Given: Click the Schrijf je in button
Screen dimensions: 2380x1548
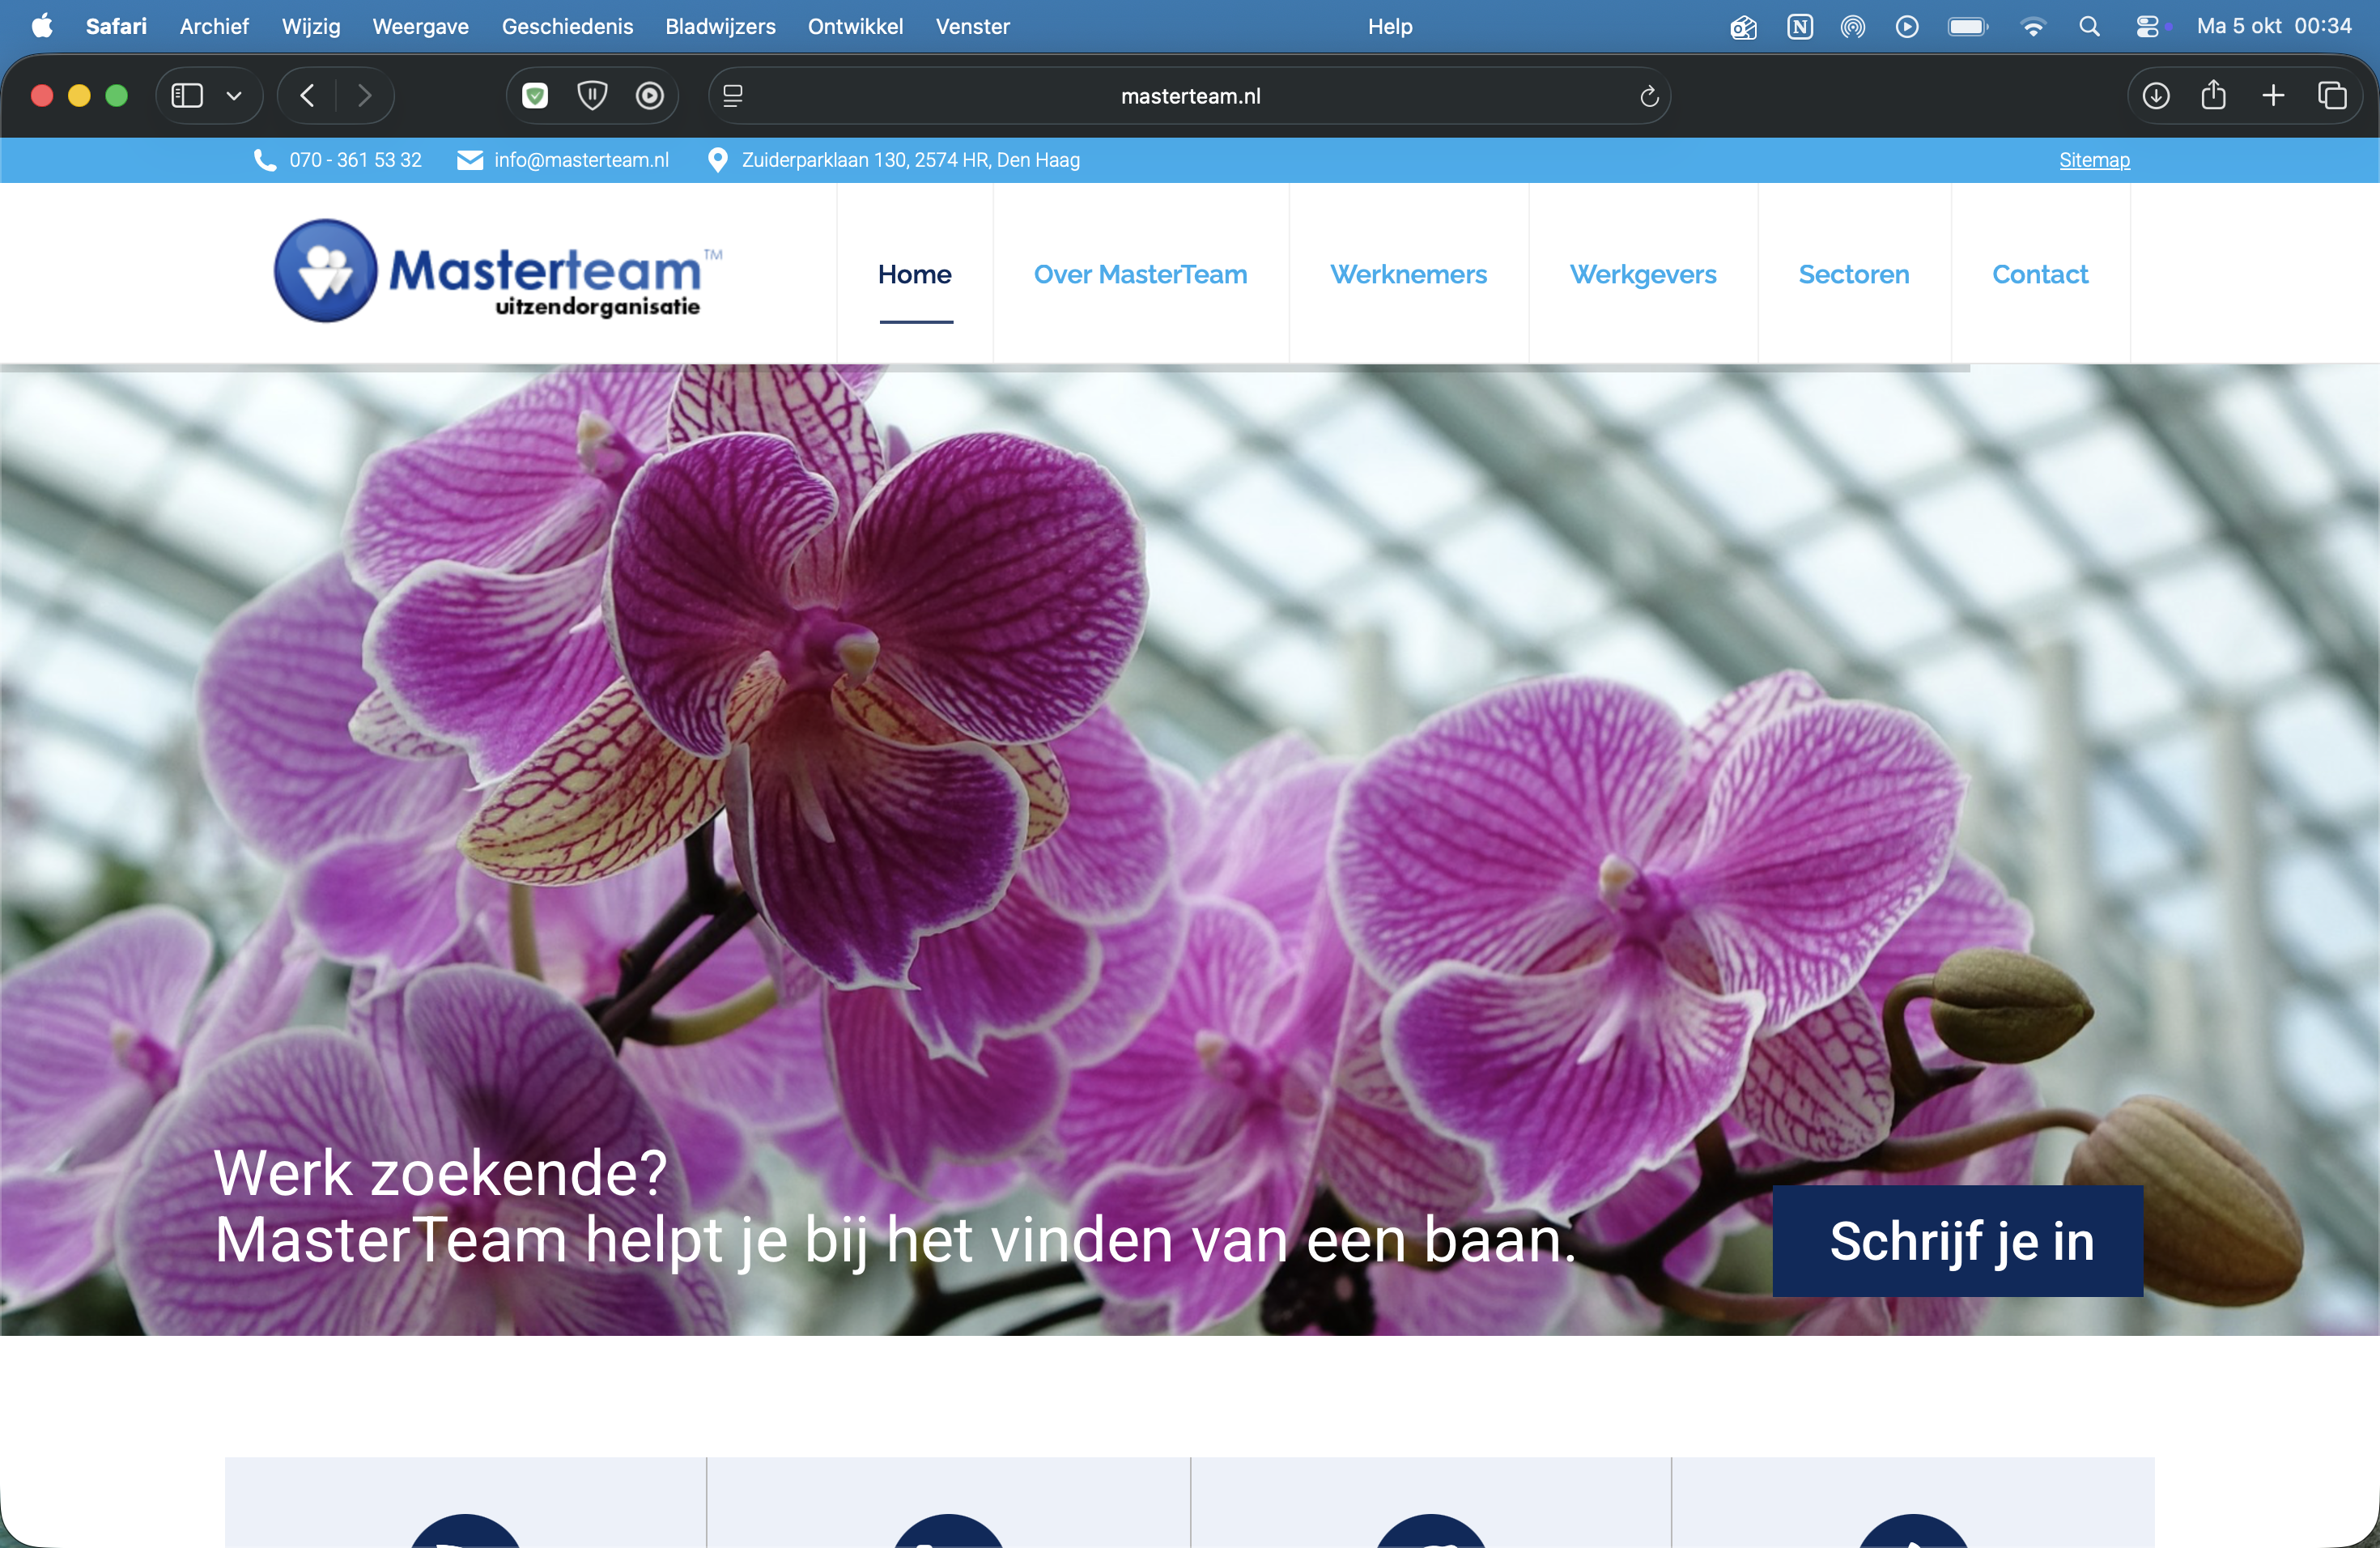Looking at the screenshot, I should click(1958, 1241).
